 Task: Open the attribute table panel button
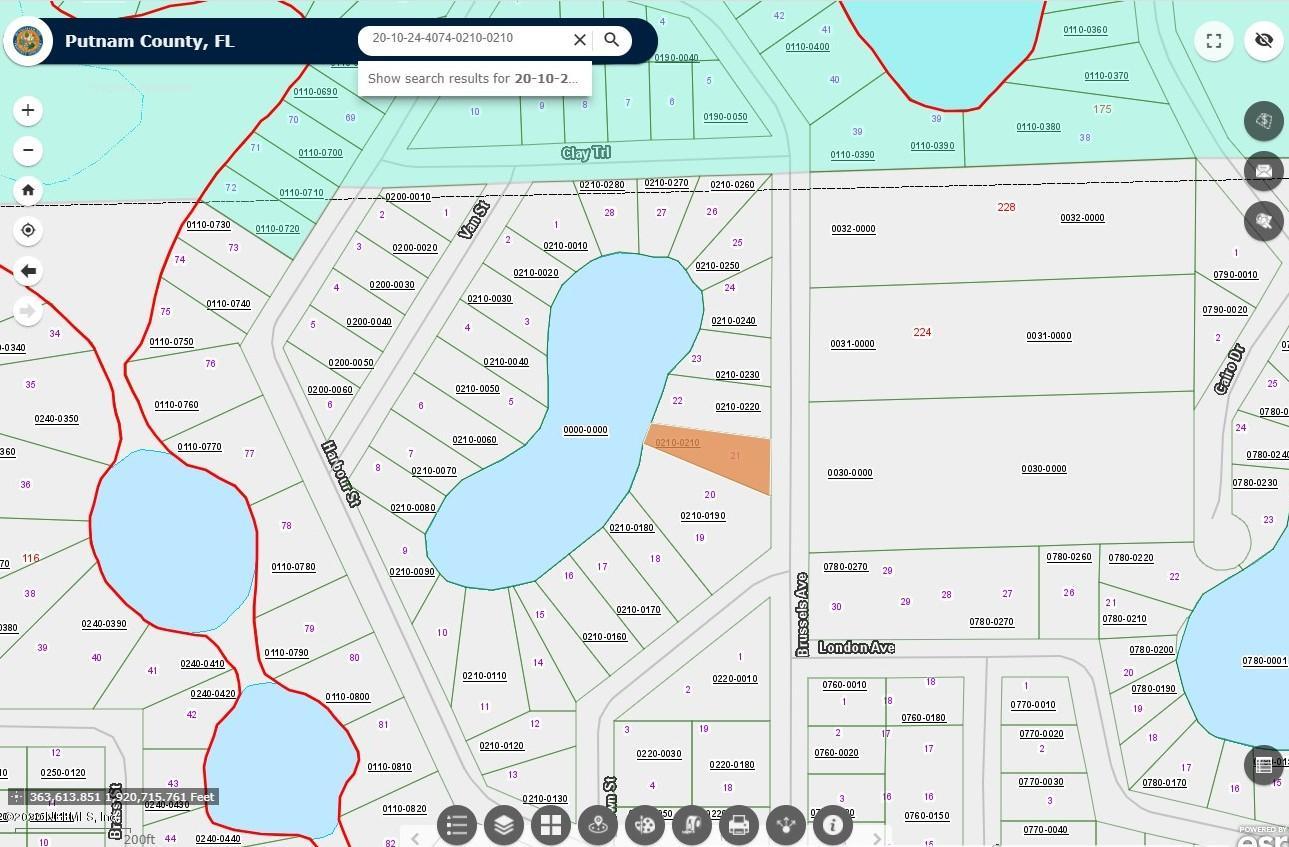click(1263, 765)
